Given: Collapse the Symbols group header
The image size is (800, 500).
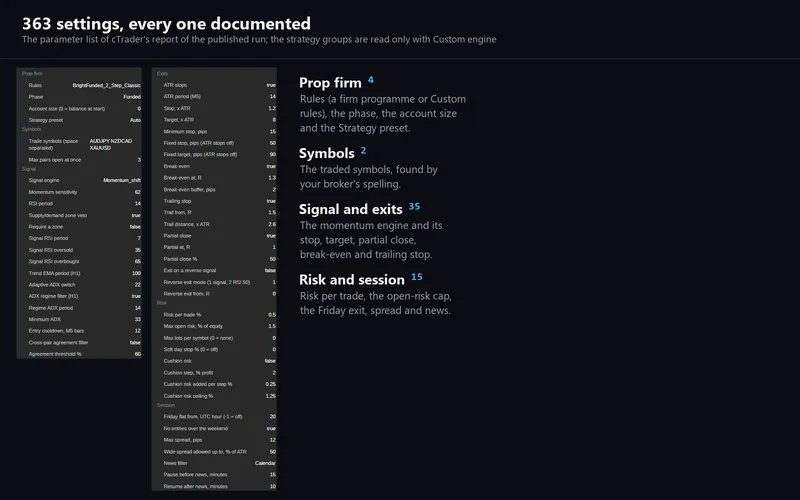Looking at the screenshot, I should (31, 130).
